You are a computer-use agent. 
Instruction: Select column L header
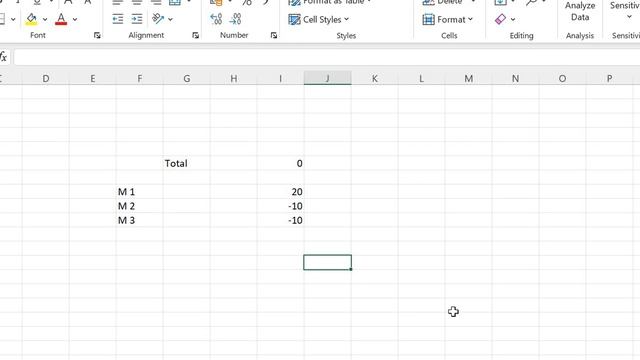pyautogui.click(x=421, y=78)
